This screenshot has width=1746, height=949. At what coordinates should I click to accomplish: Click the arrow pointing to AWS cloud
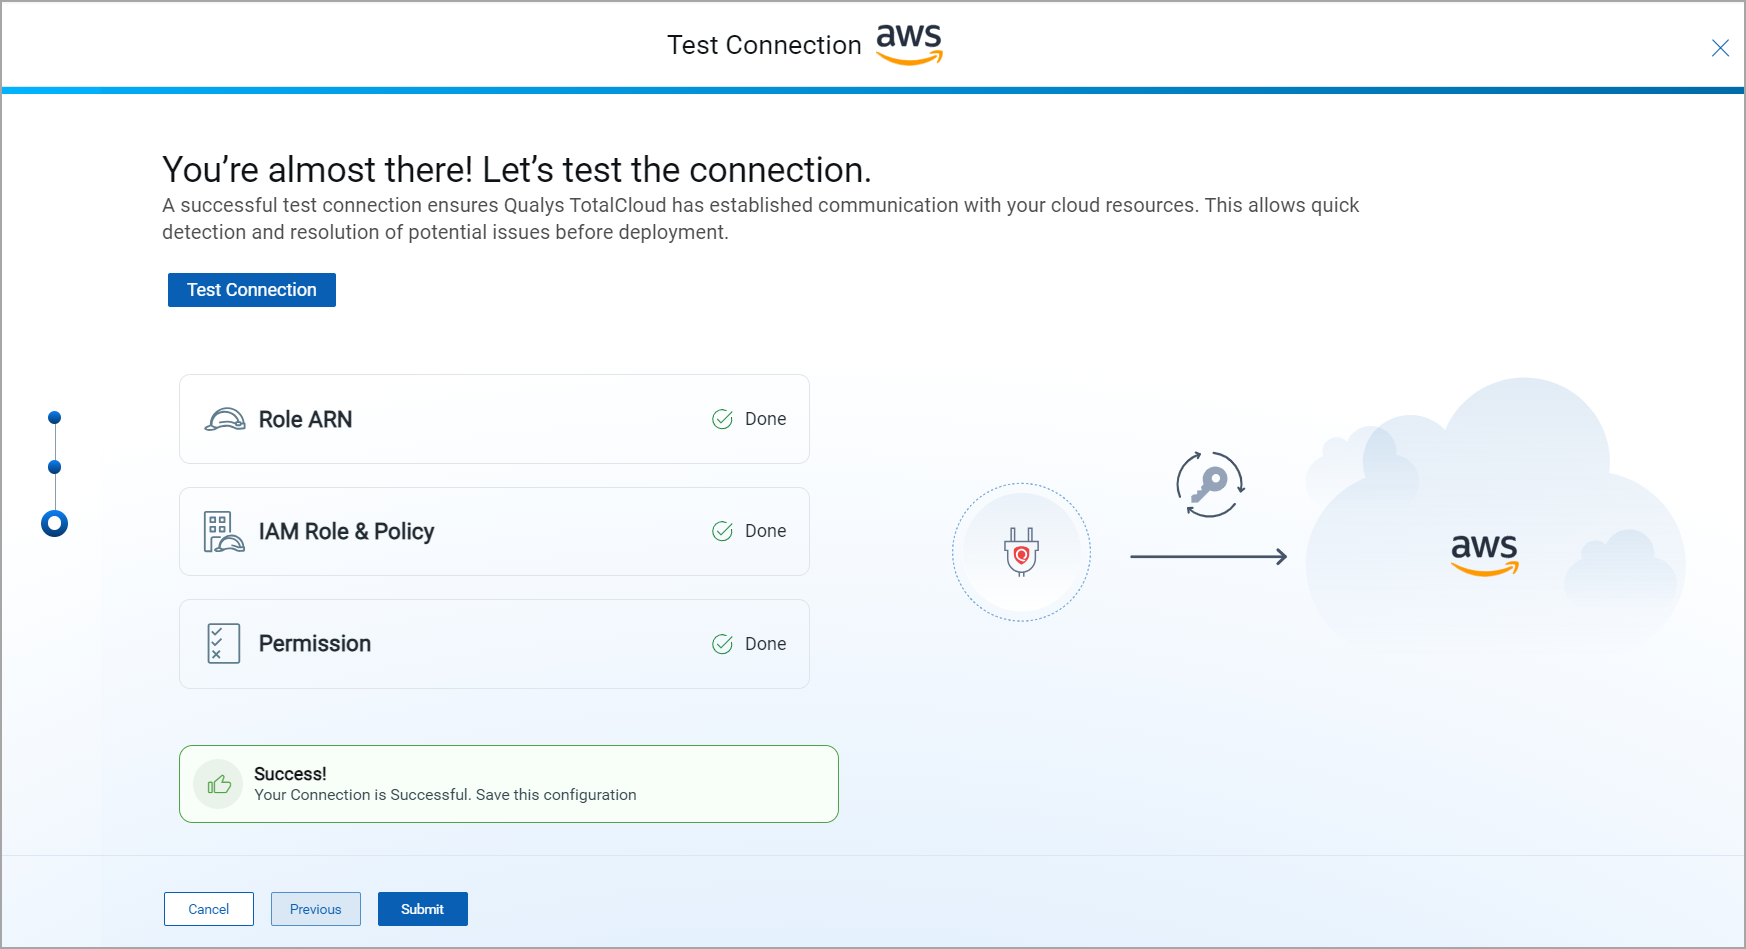coord(1208,557)
